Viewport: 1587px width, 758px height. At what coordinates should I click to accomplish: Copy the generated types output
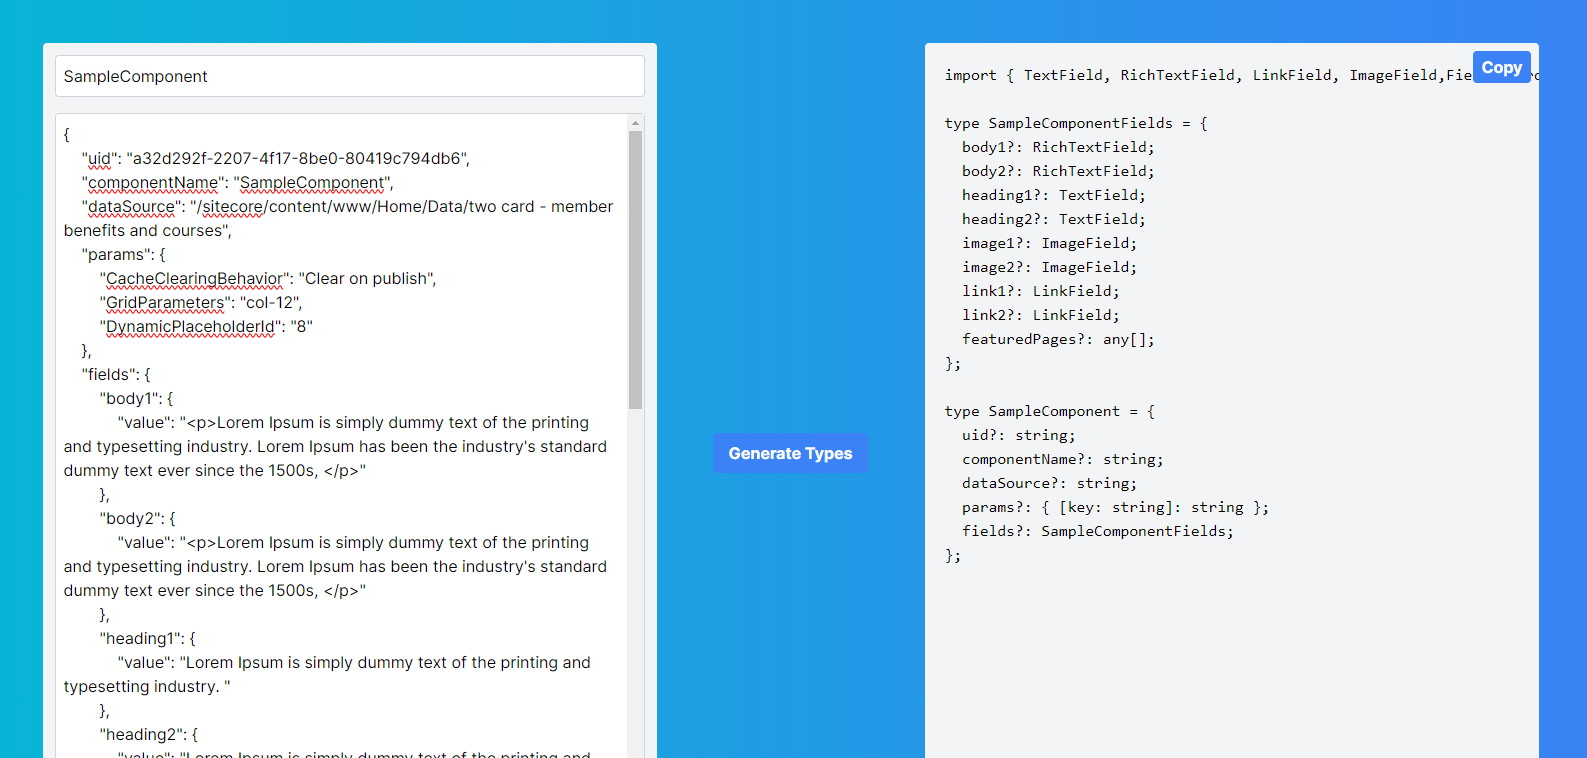point(1501,67)
